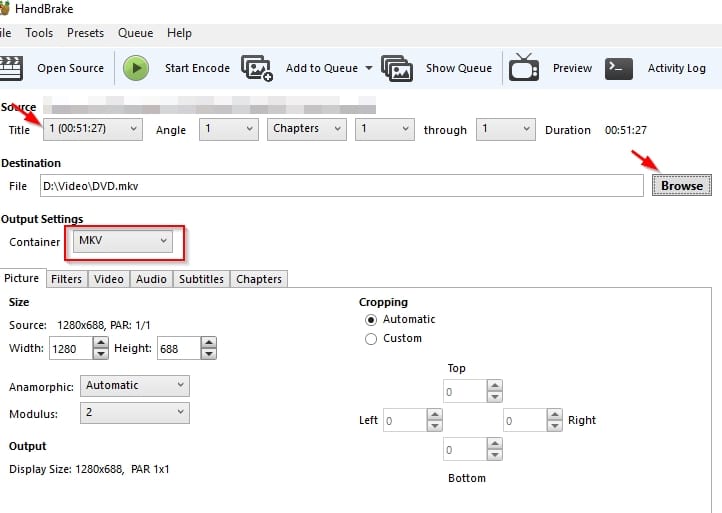Switch to the Audio tab

pos(151,279)
